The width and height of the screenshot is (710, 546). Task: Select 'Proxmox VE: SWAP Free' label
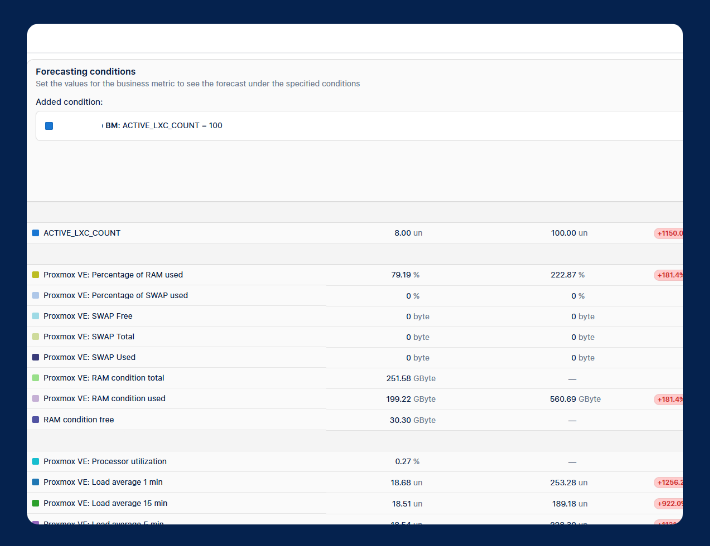pos(88,316)
